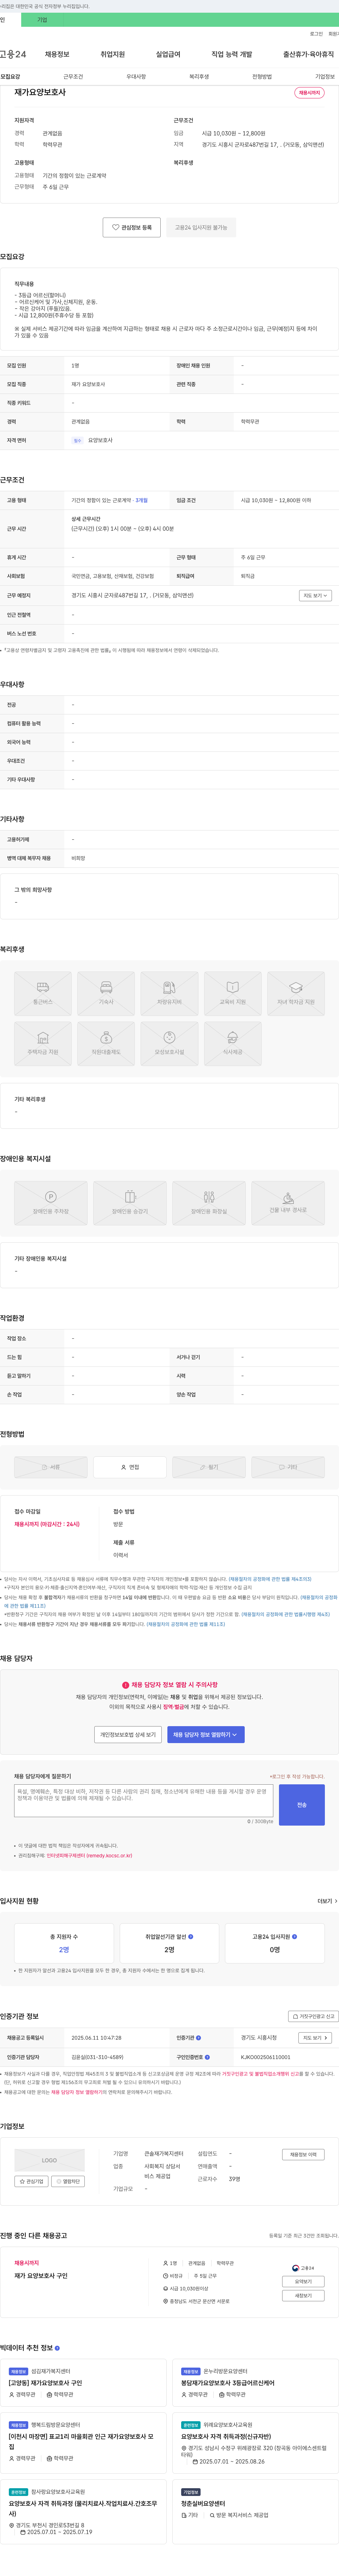Click the 식사제공 welfare icon
Viewport: 339px width, 2576px height.
(x=233, y=1044)
